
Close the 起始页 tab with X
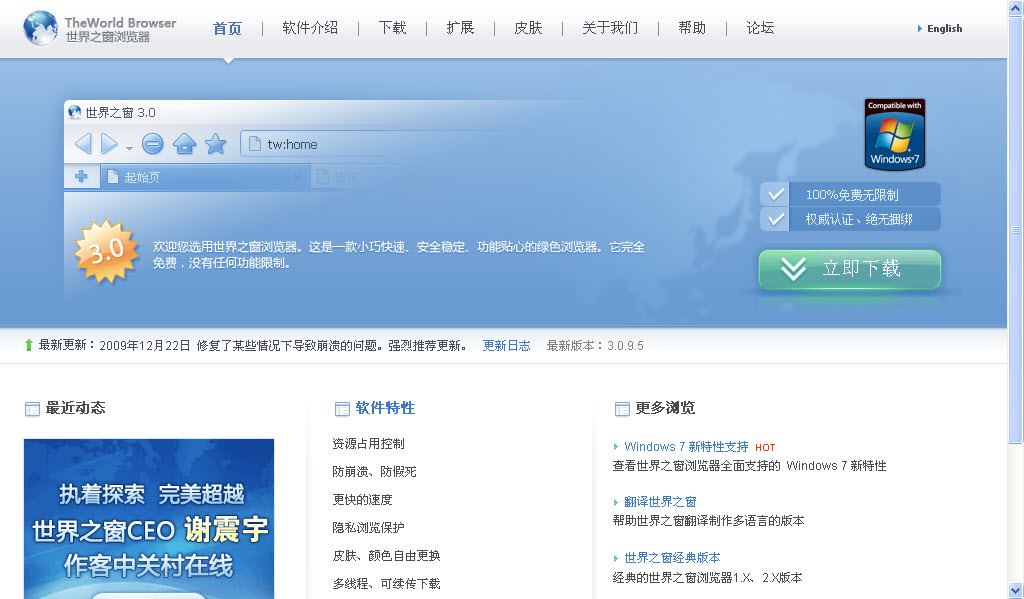(297, 176)
